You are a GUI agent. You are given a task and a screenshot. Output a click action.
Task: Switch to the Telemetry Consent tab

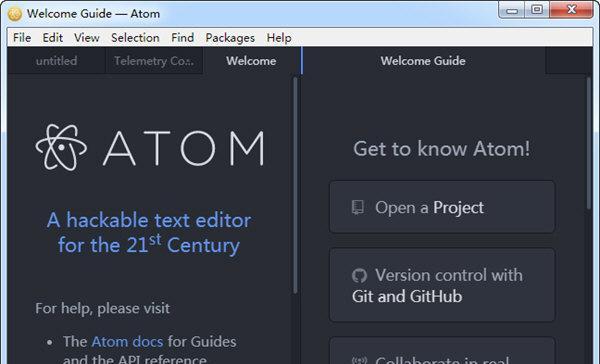coord(154,61)
